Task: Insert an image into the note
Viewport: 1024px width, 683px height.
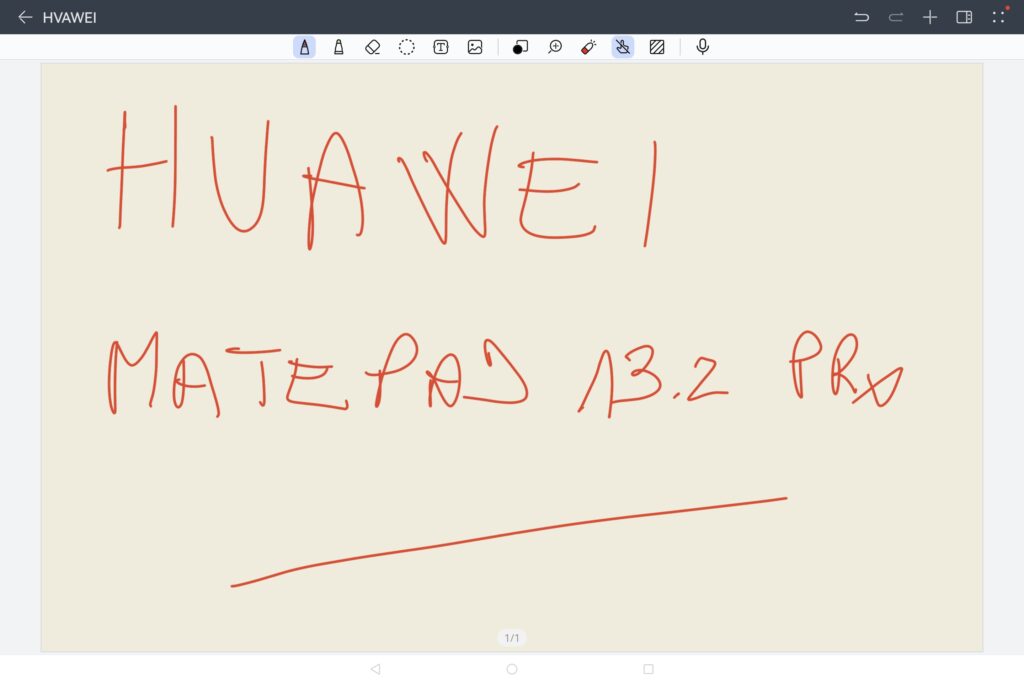Action: (475, 47)
